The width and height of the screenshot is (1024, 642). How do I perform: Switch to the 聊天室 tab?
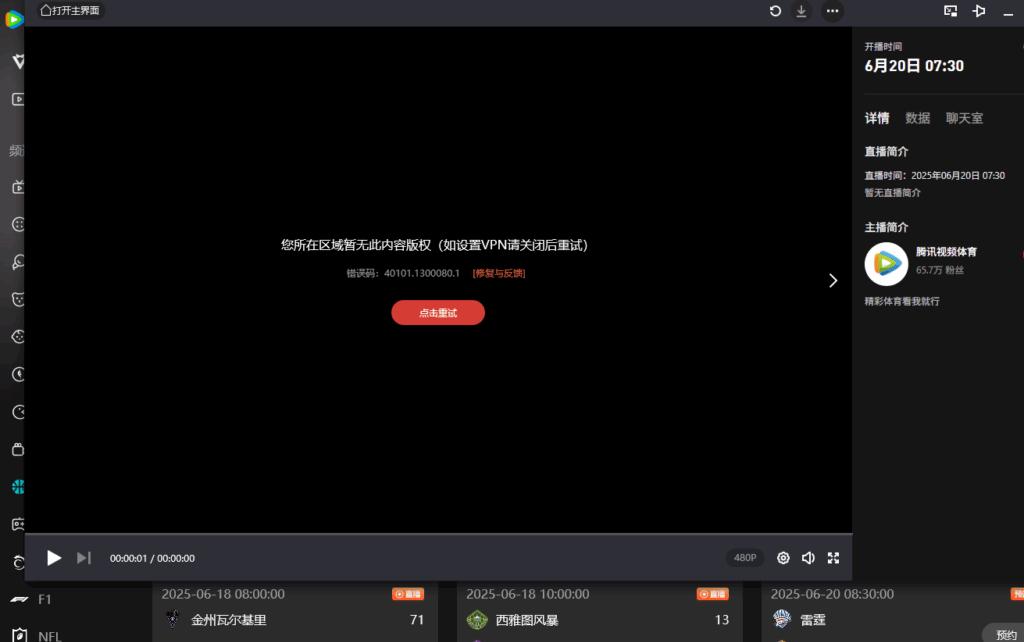[964, 118]
